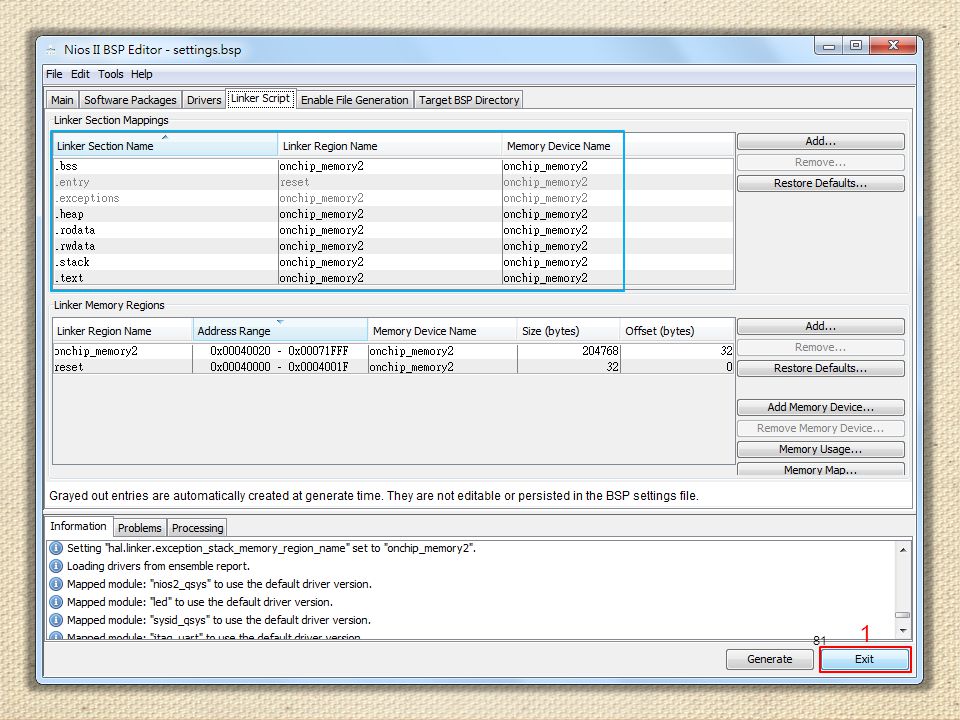Viewport: 960px width, 720px height.
Task: Select the Linker Script tab
Action: [x=261, y=98]
